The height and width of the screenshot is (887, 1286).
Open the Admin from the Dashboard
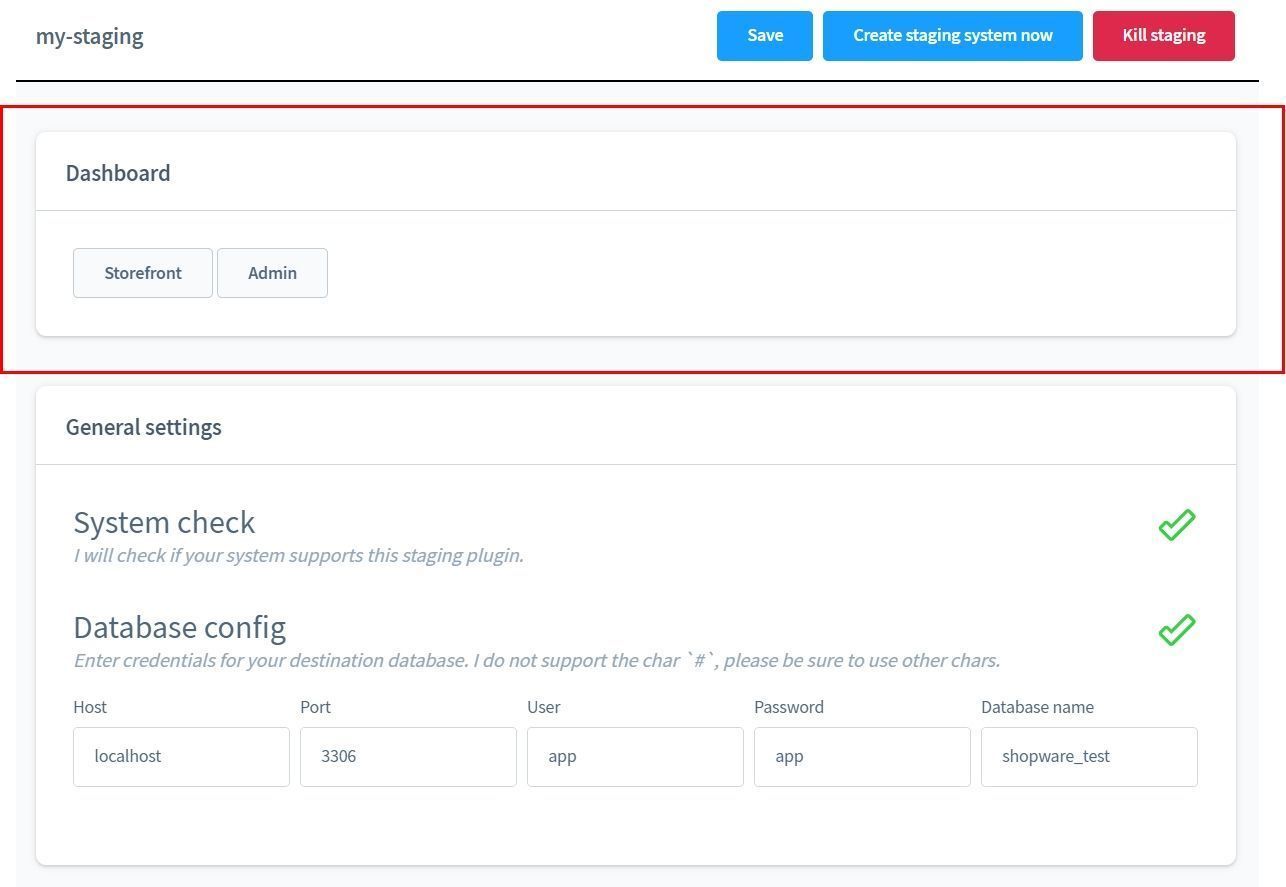(272, 273)
